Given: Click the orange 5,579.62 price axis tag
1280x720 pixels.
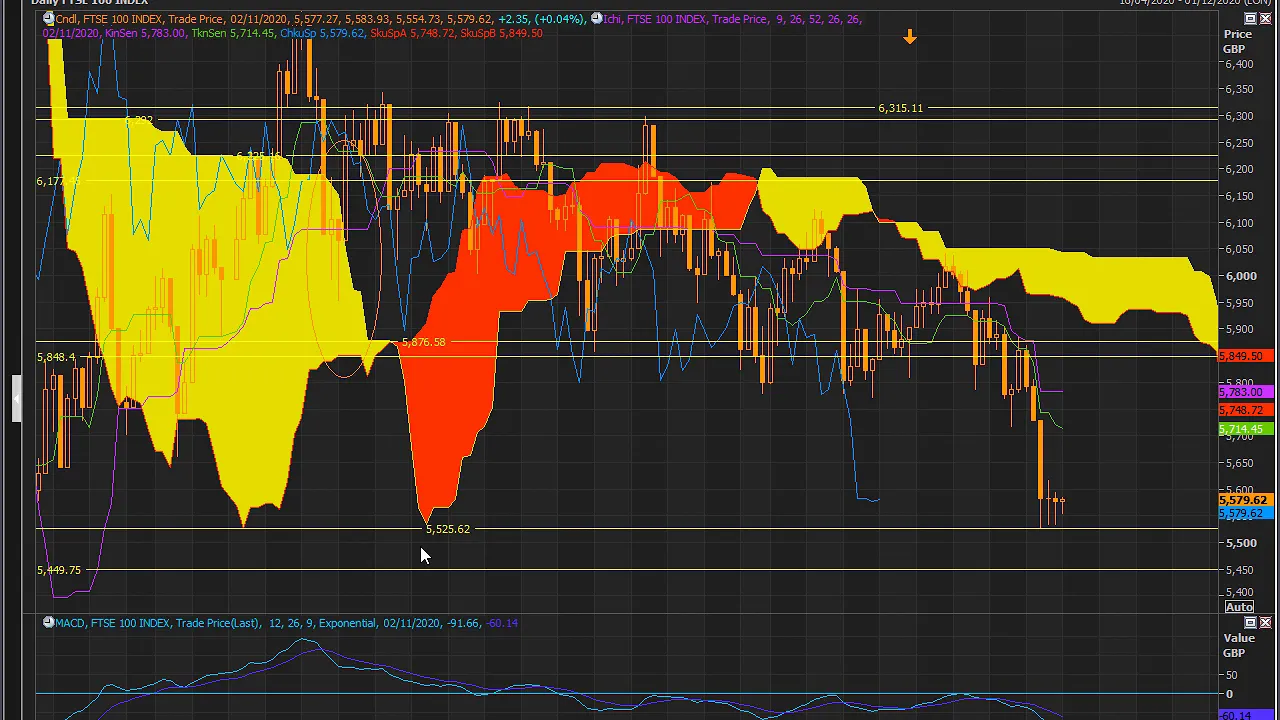Looking at the screenshot, I should pos(1244,500).
